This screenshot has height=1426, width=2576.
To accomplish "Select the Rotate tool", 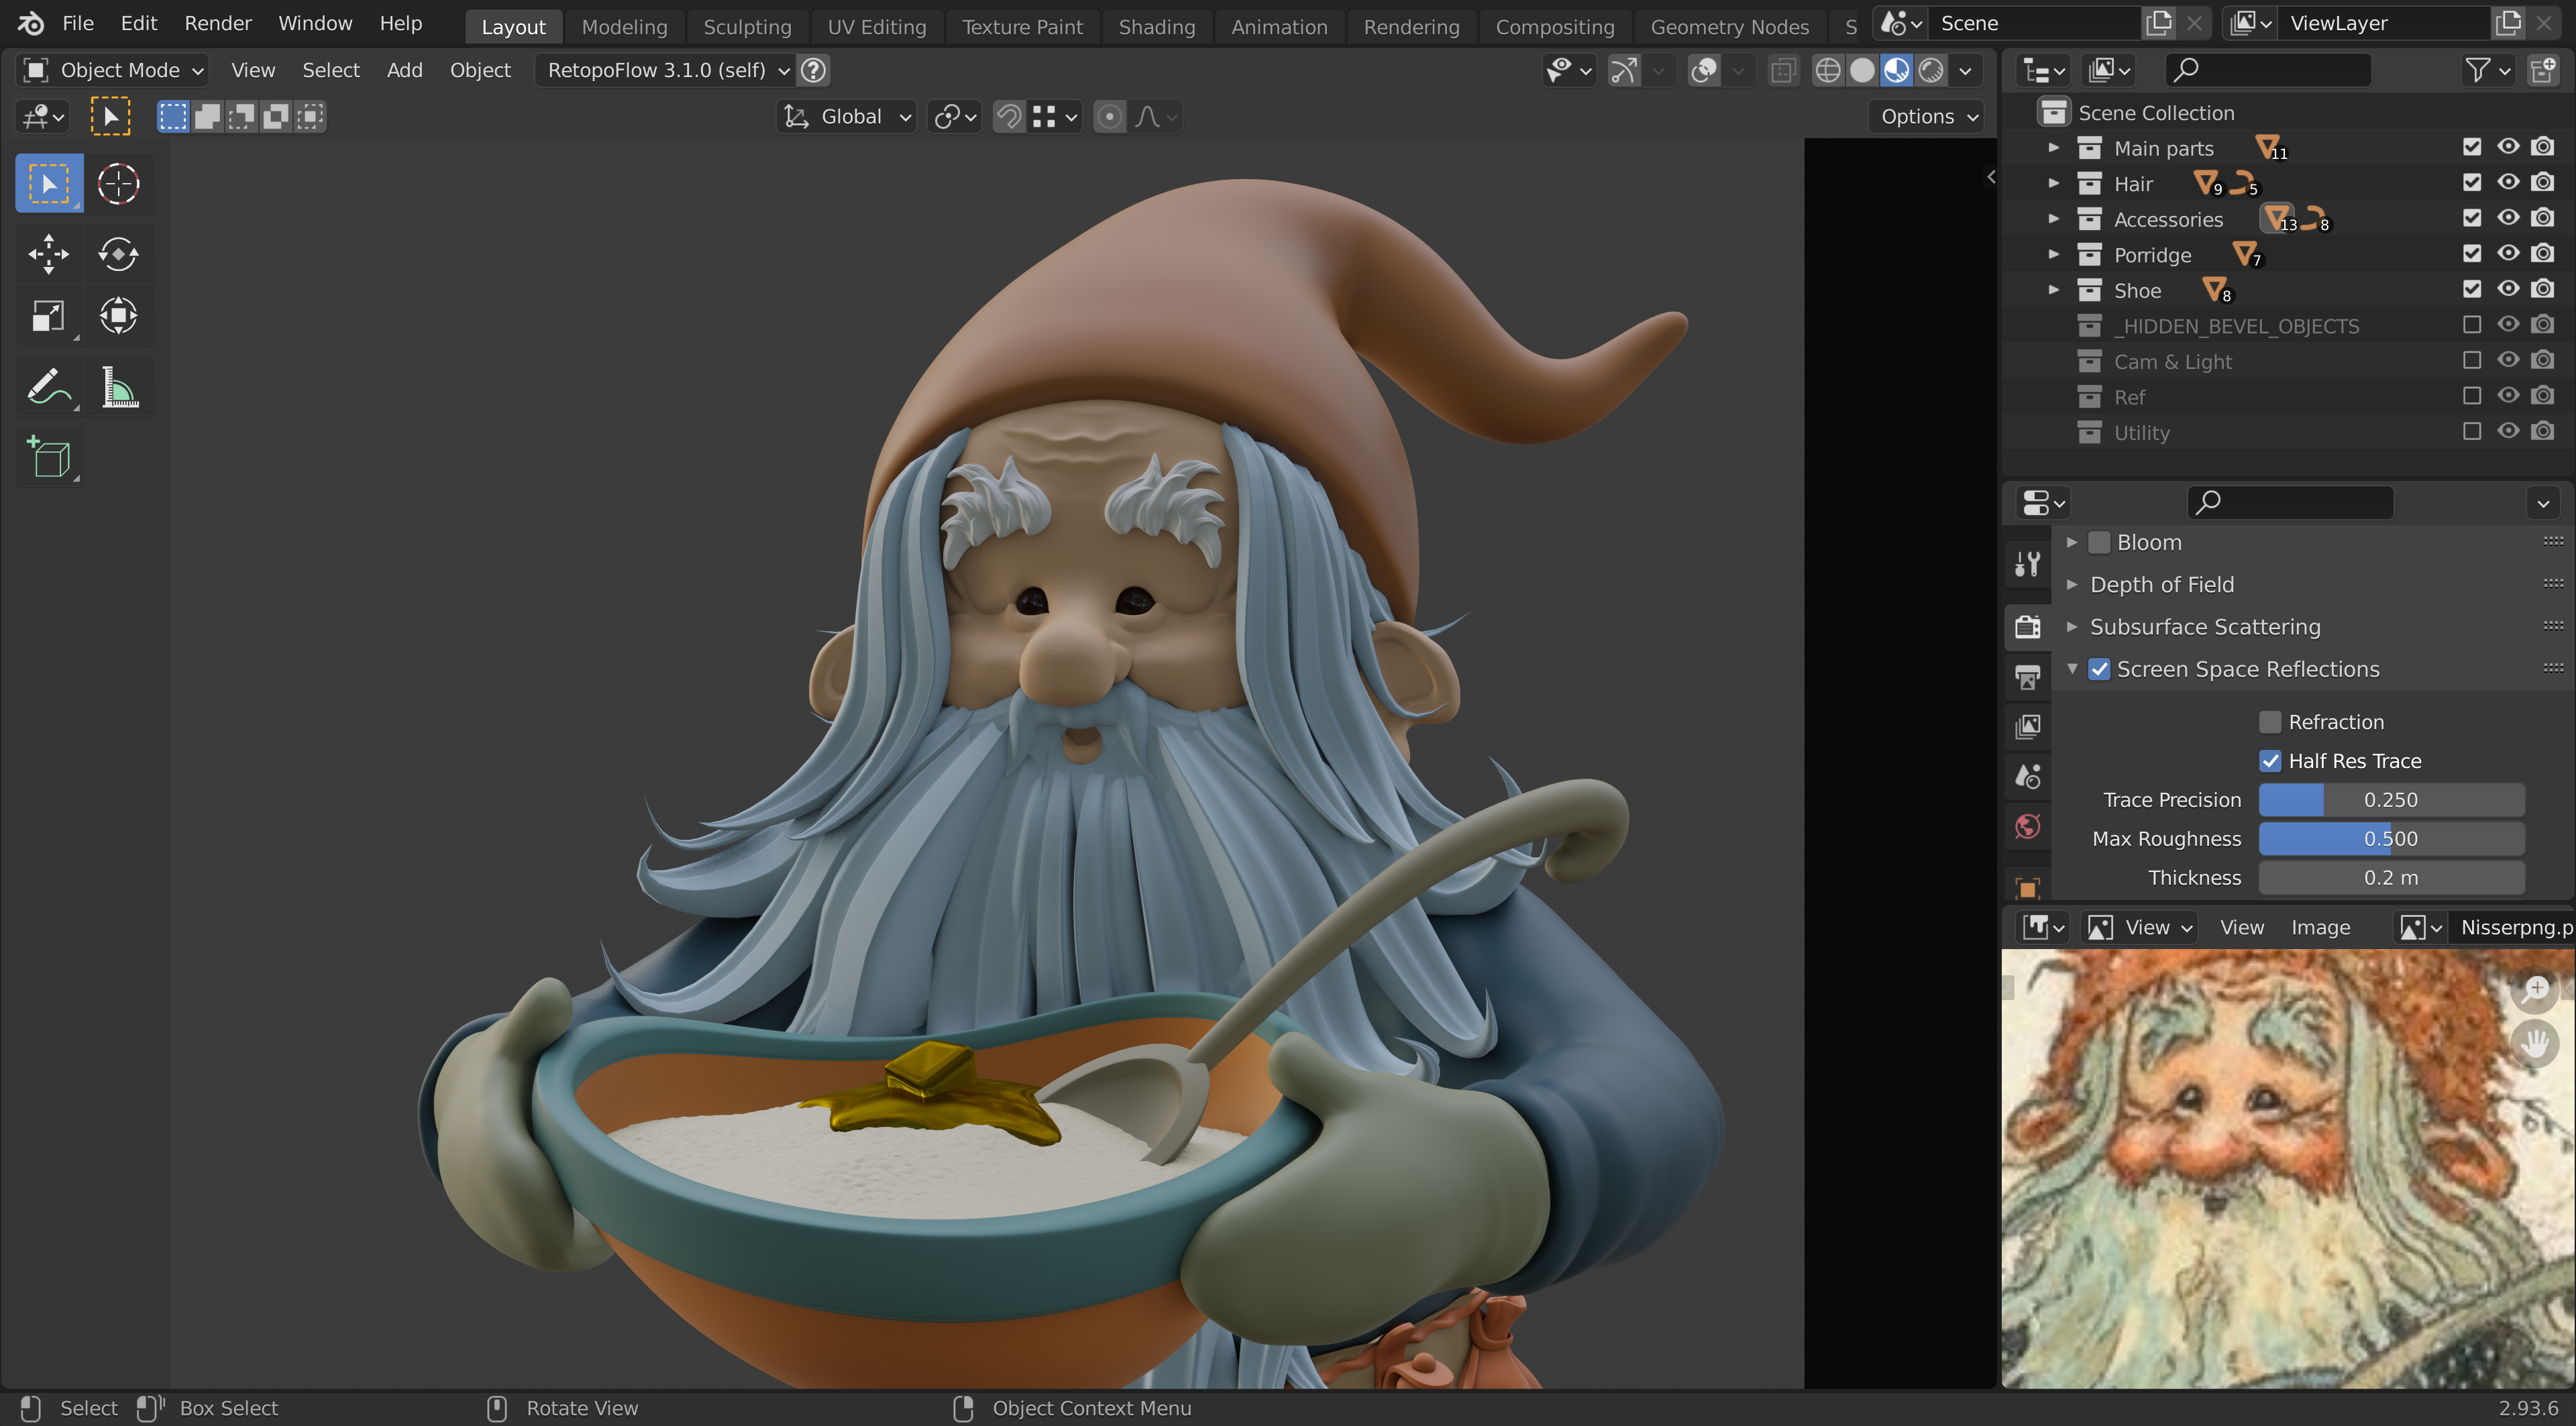I will click(x=118, y=254).
